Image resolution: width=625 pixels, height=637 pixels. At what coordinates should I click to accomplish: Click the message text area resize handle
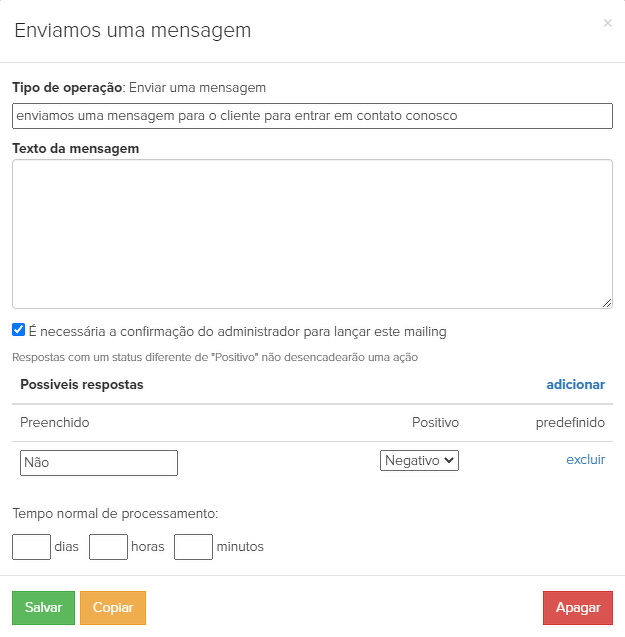607,302
